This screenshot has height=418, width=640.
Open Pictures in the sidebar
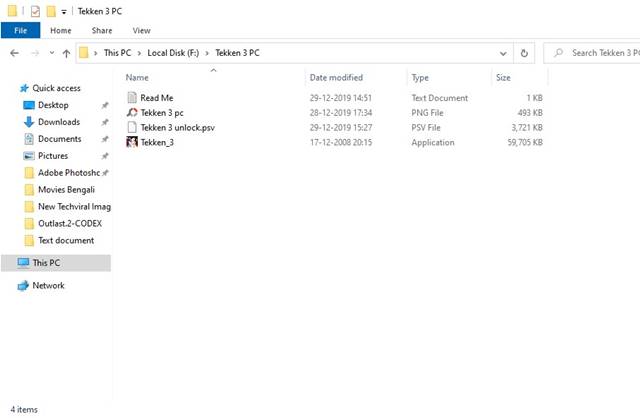click(x=53, y=156)
